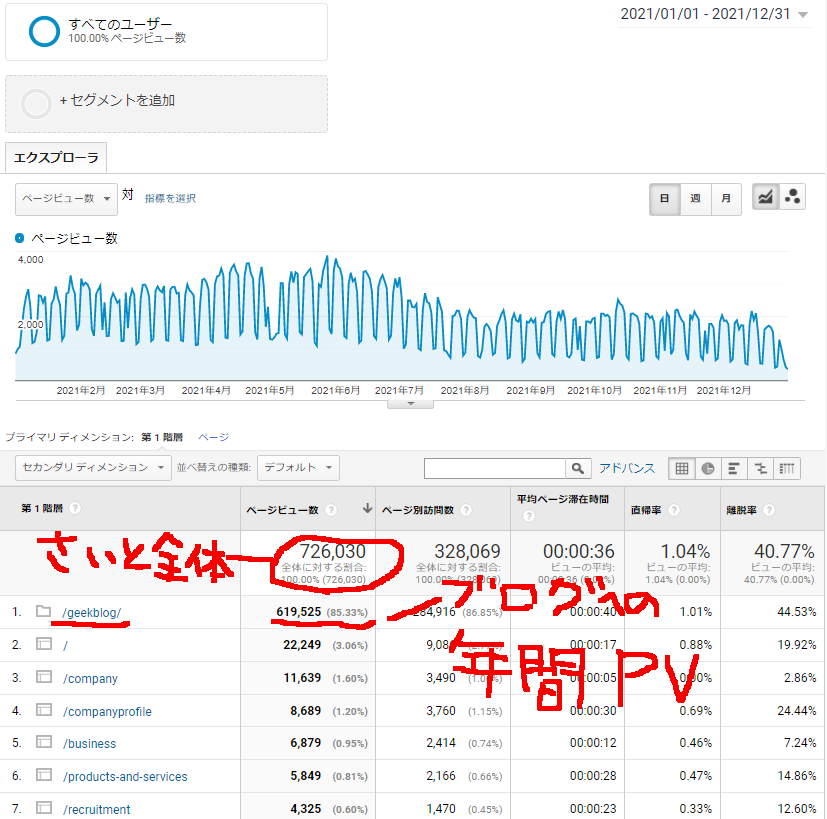
Task: Switch to line chart view
Action: pyautogui.click(x=765, y=198)
